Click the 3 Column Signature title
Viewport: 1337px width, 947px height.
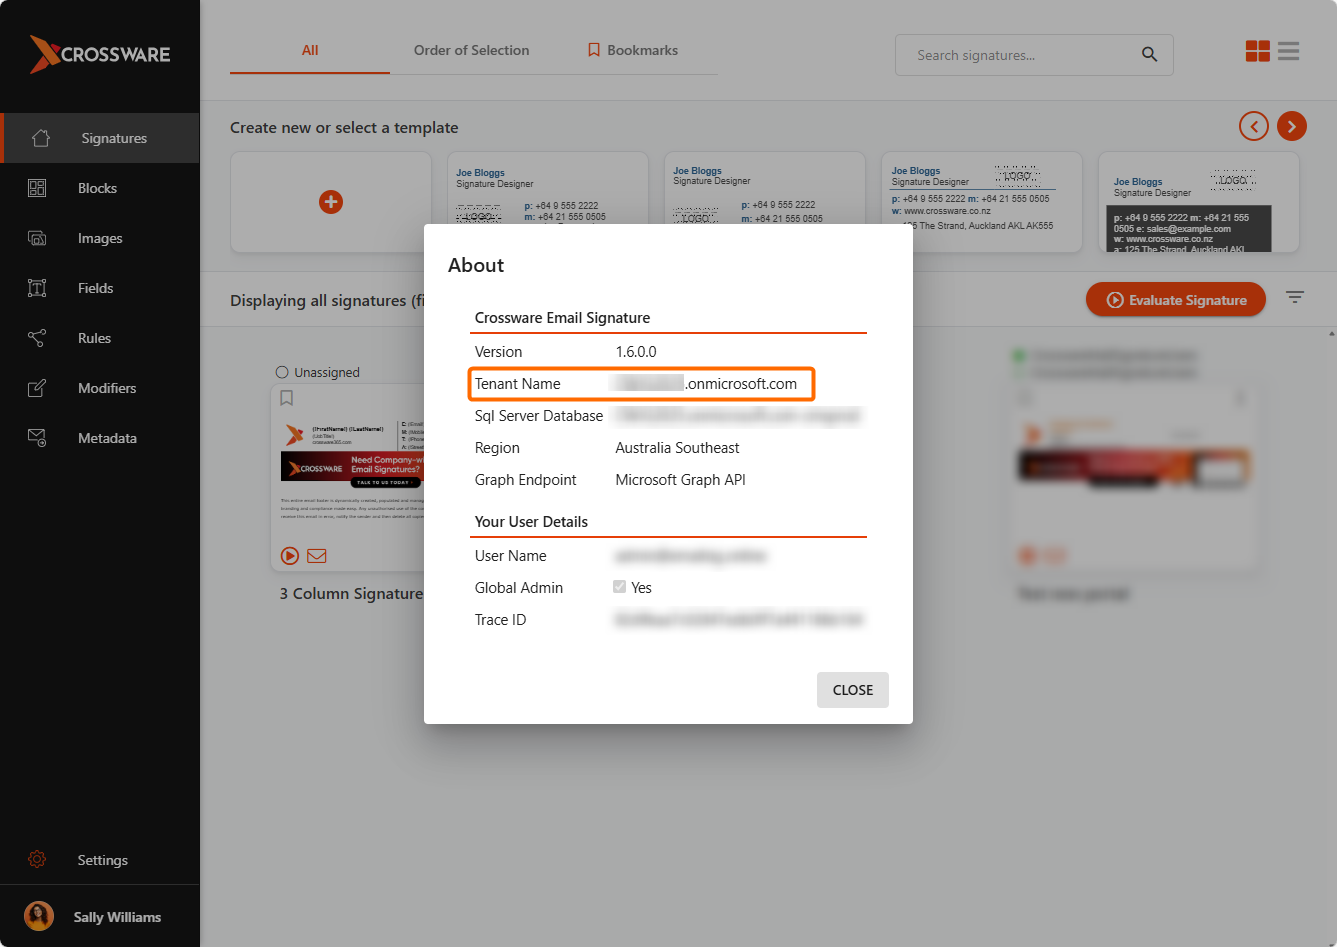click(x=352, y=594)
